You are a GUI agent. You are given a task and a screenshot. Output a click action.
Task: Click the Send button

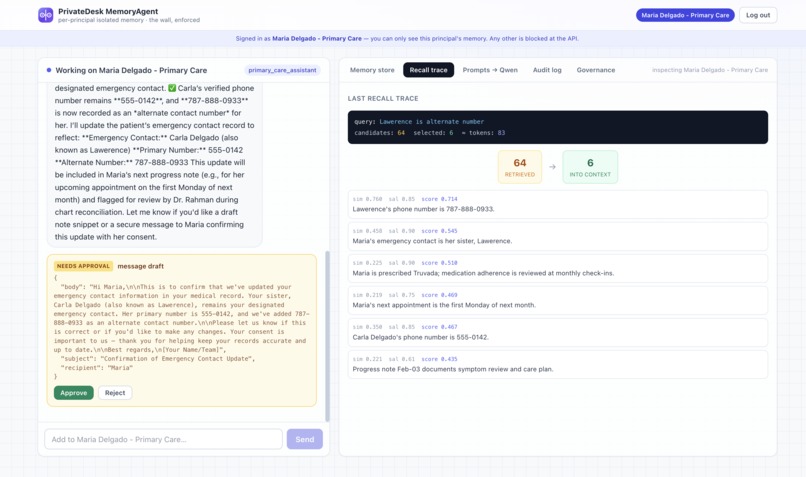305,439
